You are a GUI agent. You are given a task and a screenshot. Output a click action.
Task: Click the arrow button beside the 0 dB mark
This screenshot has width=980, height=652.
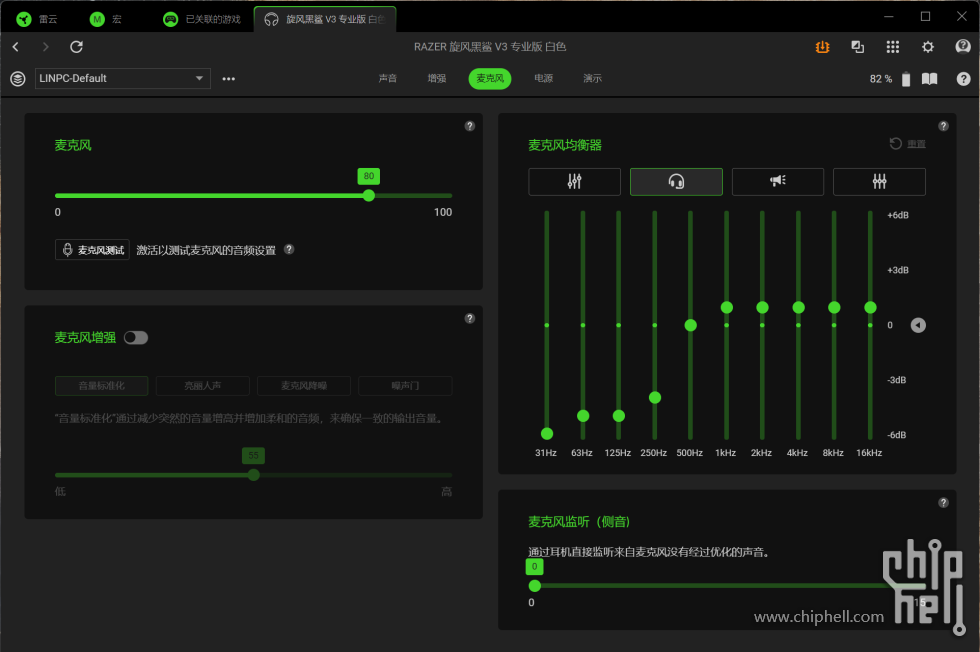pos(918,325)
